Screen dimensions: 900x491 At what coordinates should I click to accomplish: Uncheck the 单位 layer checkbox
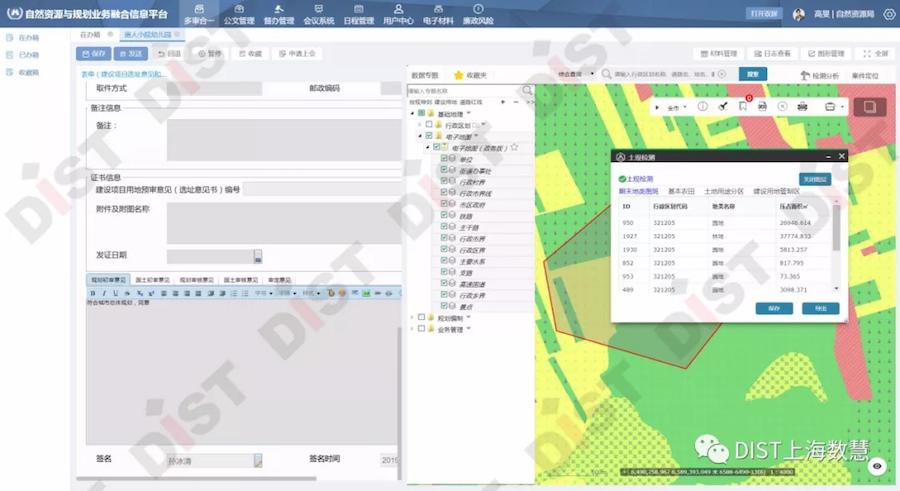tap(444, 158)
